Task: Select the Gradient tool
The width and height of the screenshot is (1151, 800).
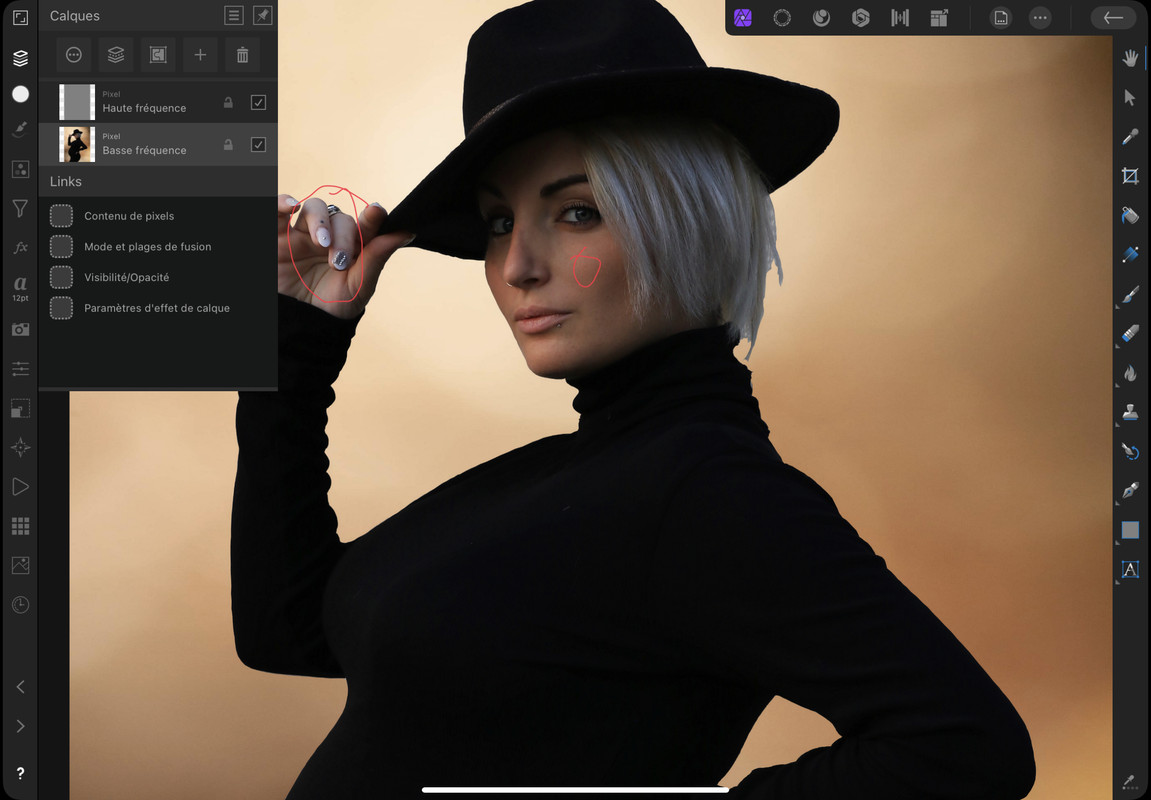Action: coord(1130,254)
